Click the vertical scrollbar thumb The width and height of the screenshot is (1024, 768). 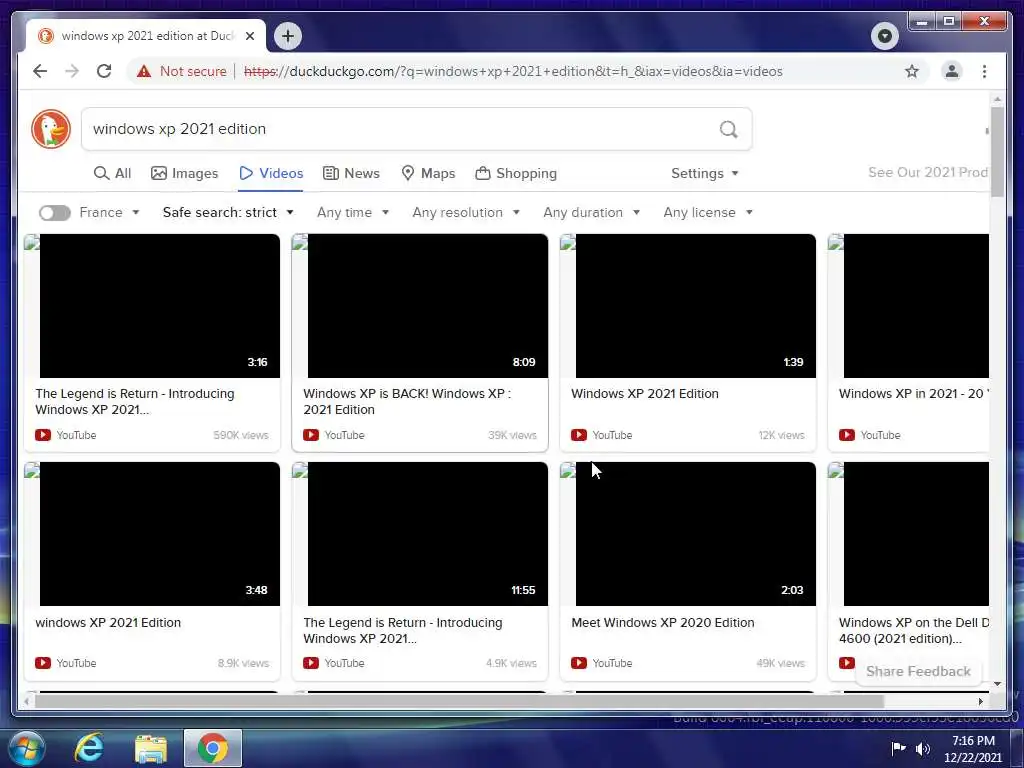[997, 152]
